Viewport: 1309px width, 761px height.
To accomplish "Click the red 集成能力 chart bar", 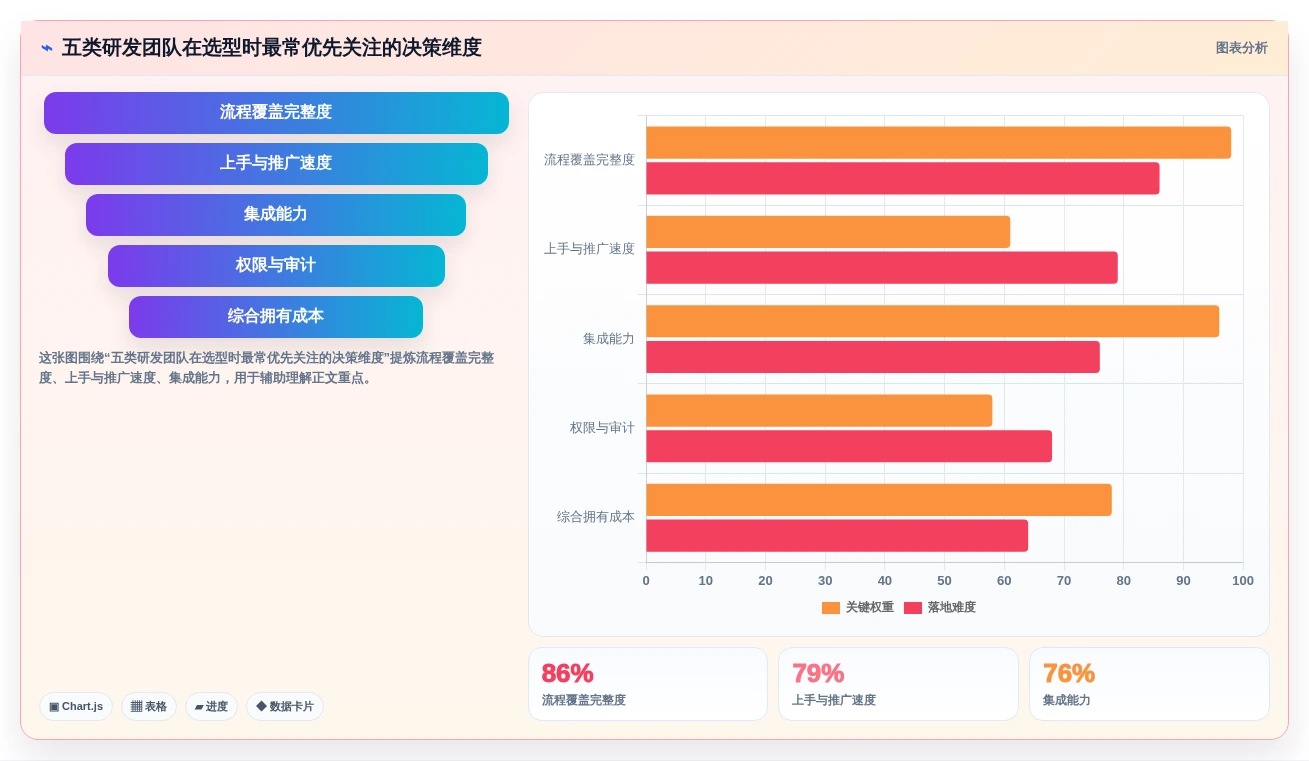I will (873, 357).
